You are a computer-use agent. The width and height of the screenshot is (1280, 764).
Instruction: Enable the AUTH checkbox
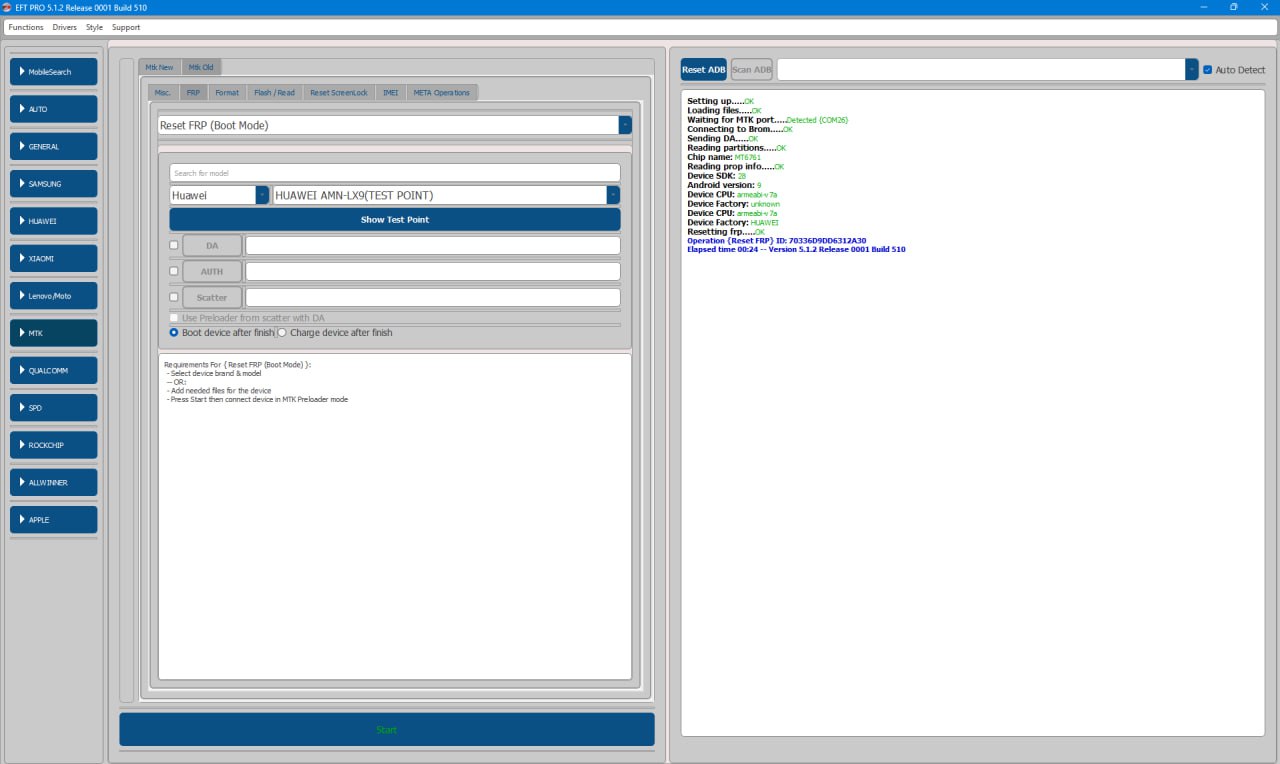(x=174, y=271)
